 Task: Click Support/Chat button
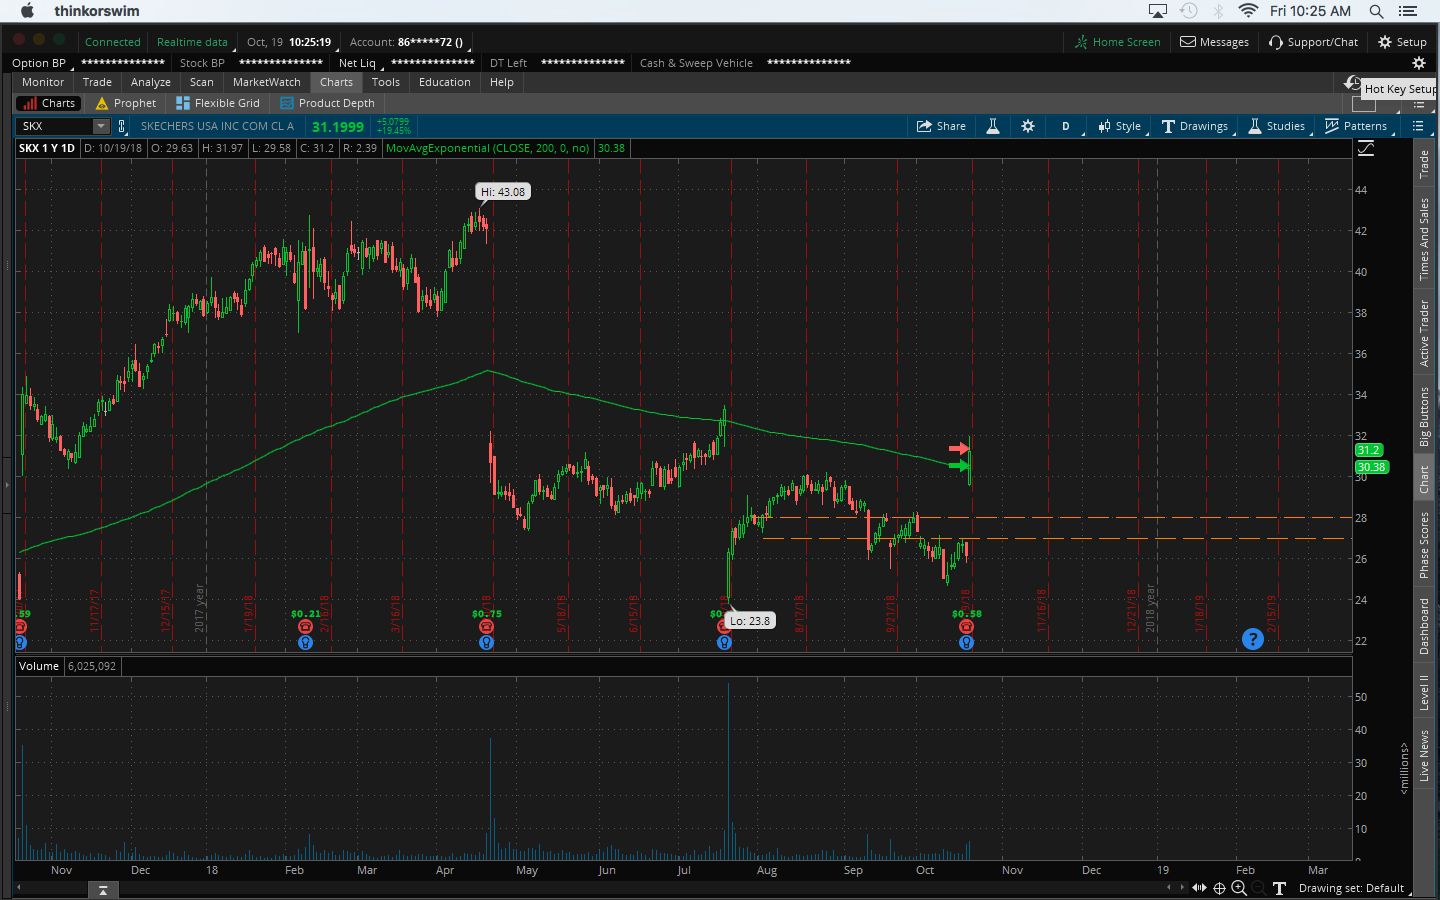coord(1313,42)
